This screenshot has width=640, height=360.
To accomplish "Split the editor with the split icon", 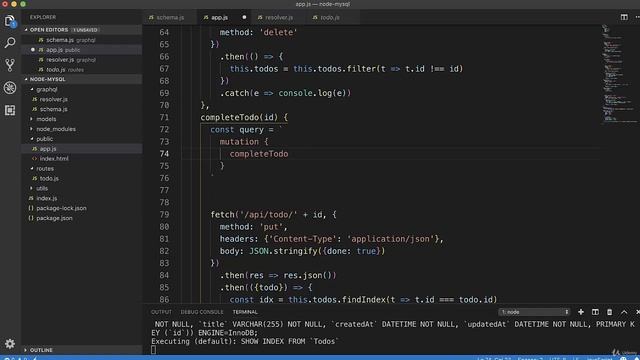I will tap(624, 17).
